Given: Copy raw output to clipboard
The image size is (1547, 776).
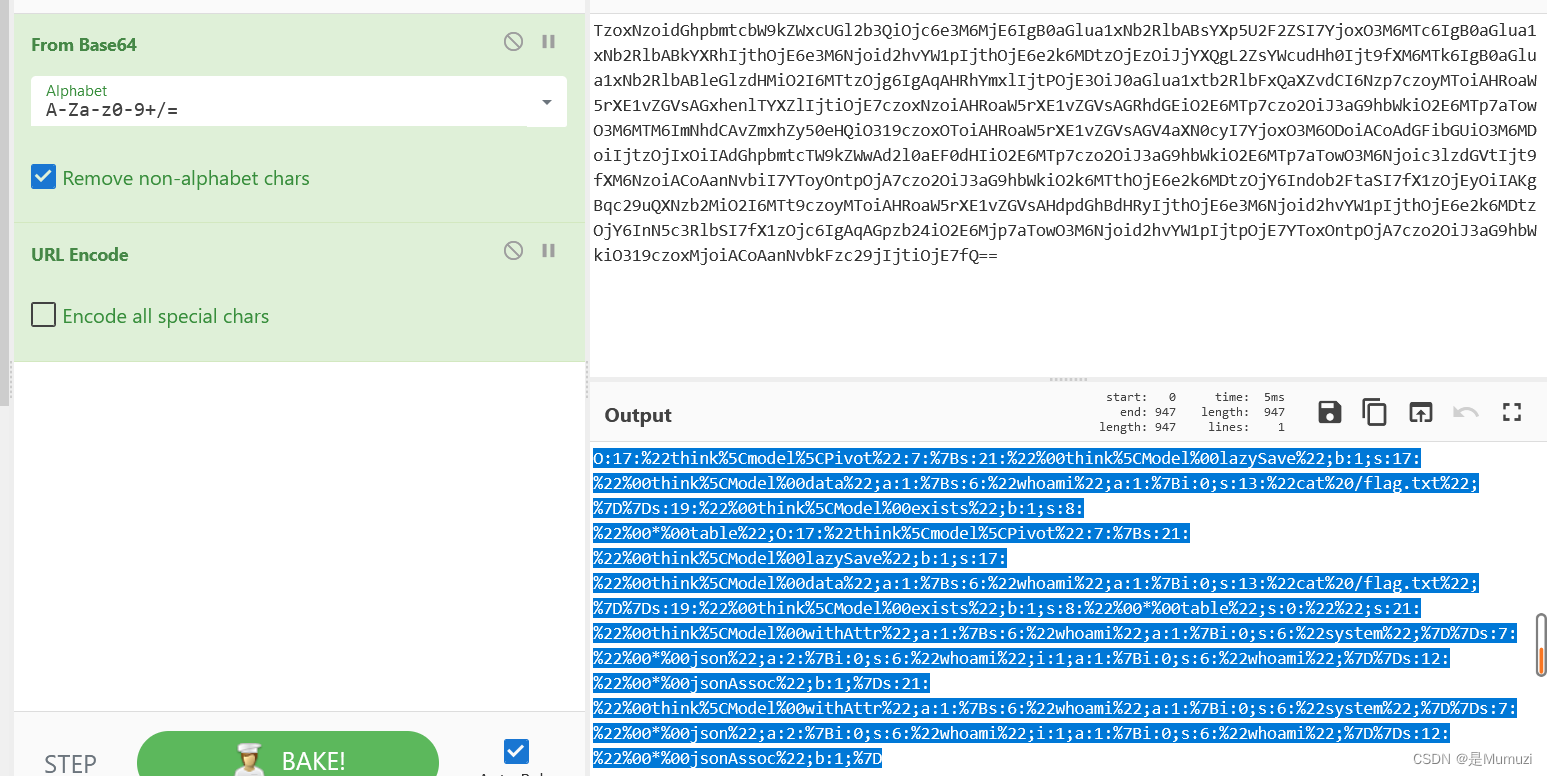Looking at the screenshot, I should click(x=1375, y=412).
